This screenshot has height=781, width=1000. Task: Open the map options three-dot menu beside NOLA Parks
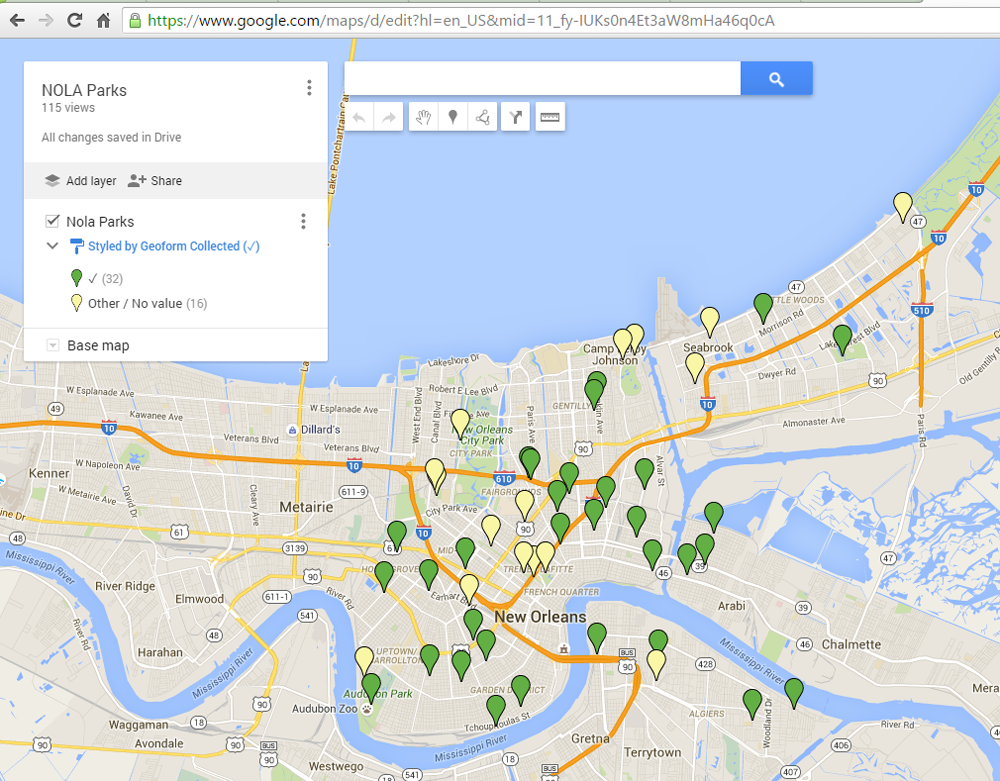pos(309,87)
